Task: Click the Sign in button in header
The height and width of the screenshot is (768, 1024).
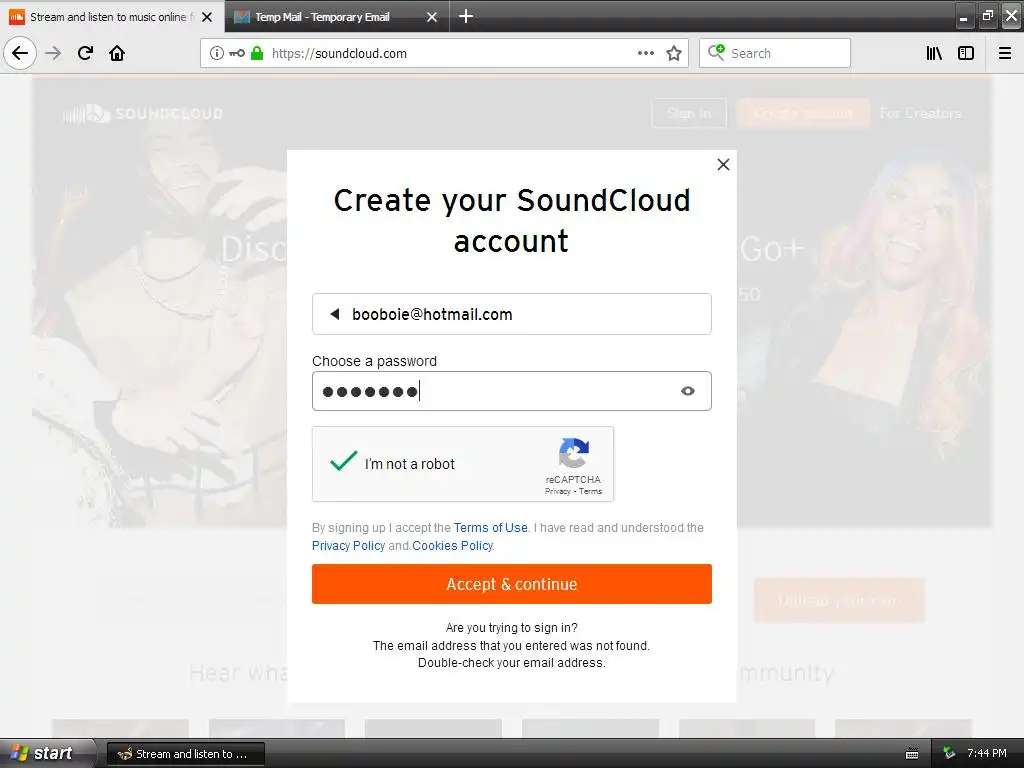Action: (x=689, y=114)
